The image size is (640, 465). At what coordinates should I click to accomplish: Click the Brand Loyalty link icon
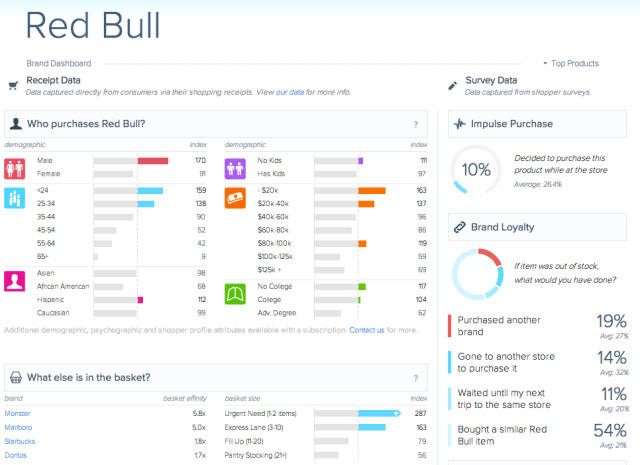click(459, 227)
